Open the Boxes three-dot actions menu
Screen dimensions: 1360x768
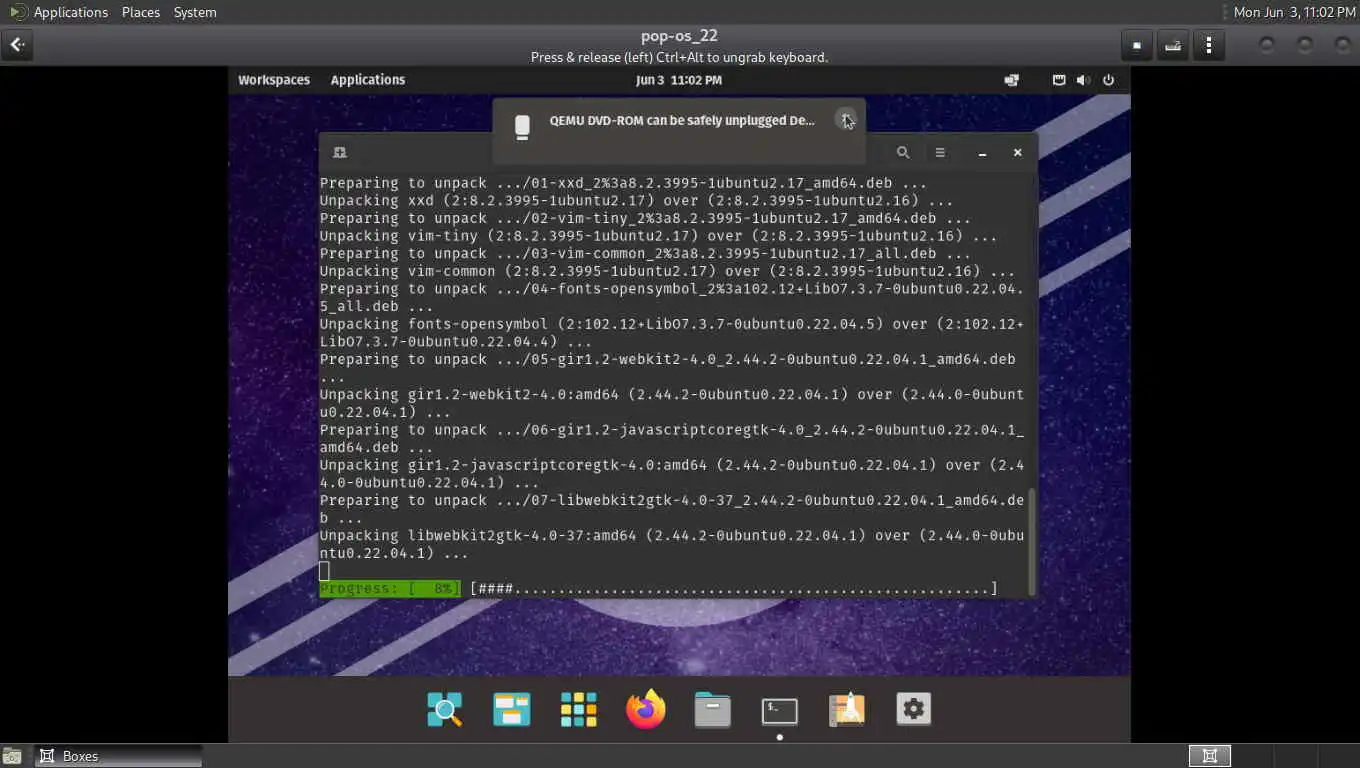pos(1209,45)
